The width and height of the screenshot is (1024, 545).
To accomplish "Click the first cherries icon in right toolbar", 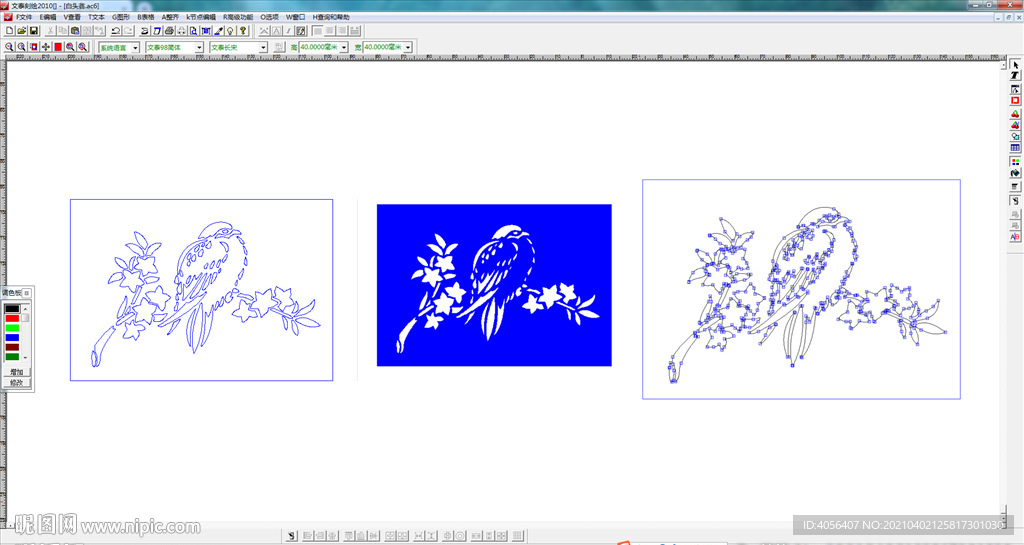I will [x=1015, y=114].
